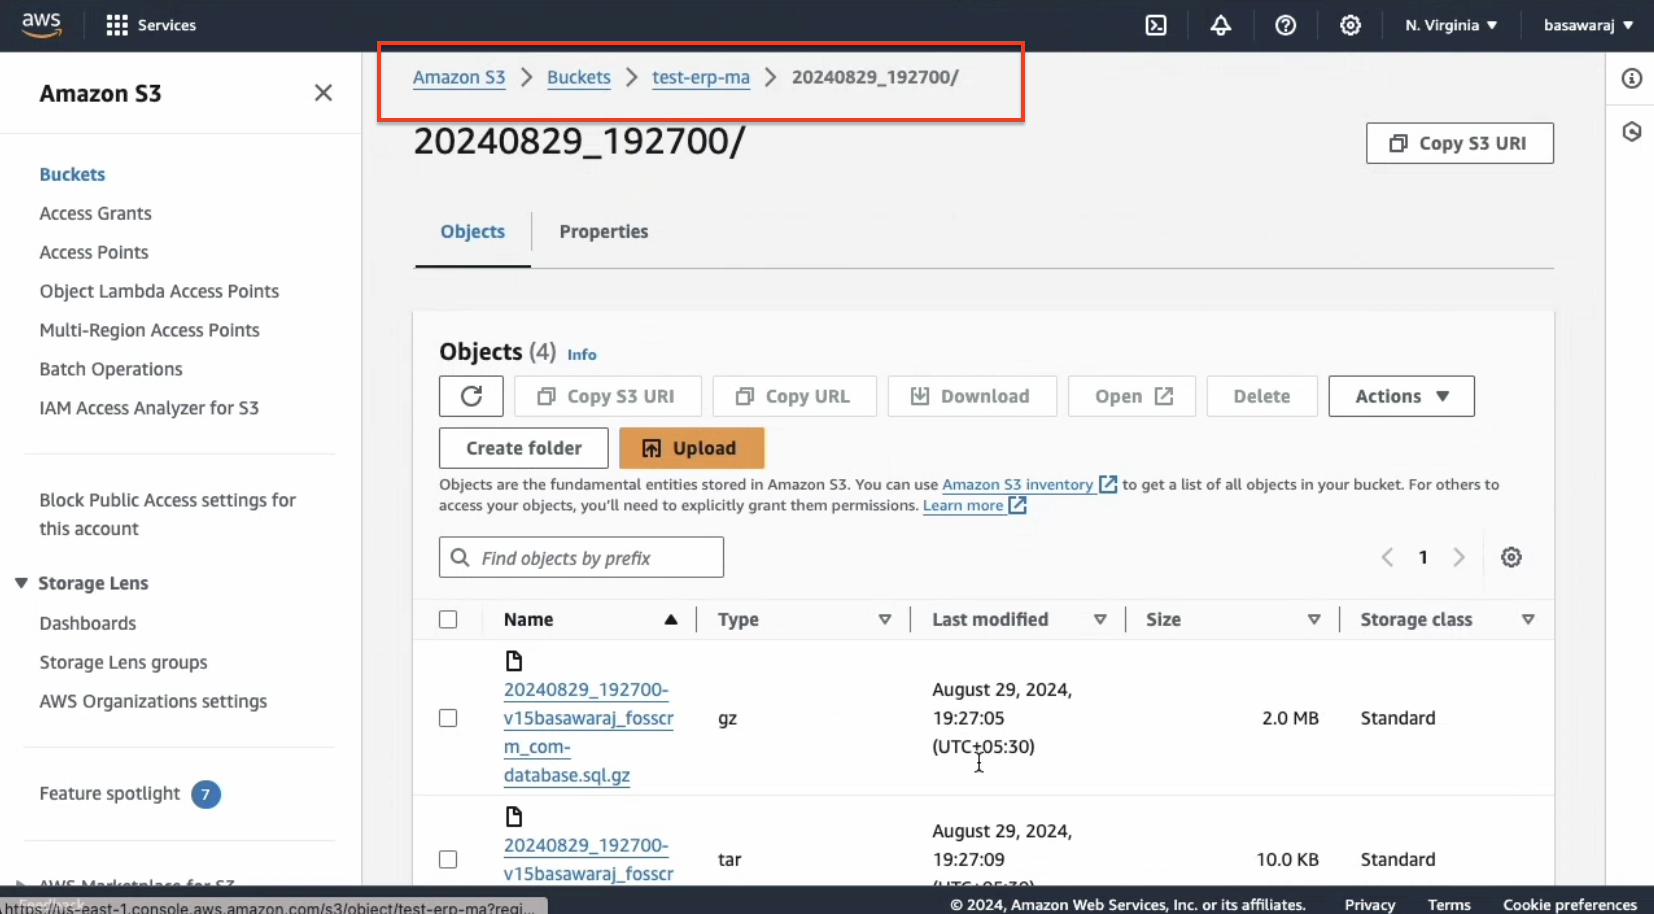The image size is (1654, 914).
Task: Select all objects with header checkbox
Action: [x=448, y=619]
